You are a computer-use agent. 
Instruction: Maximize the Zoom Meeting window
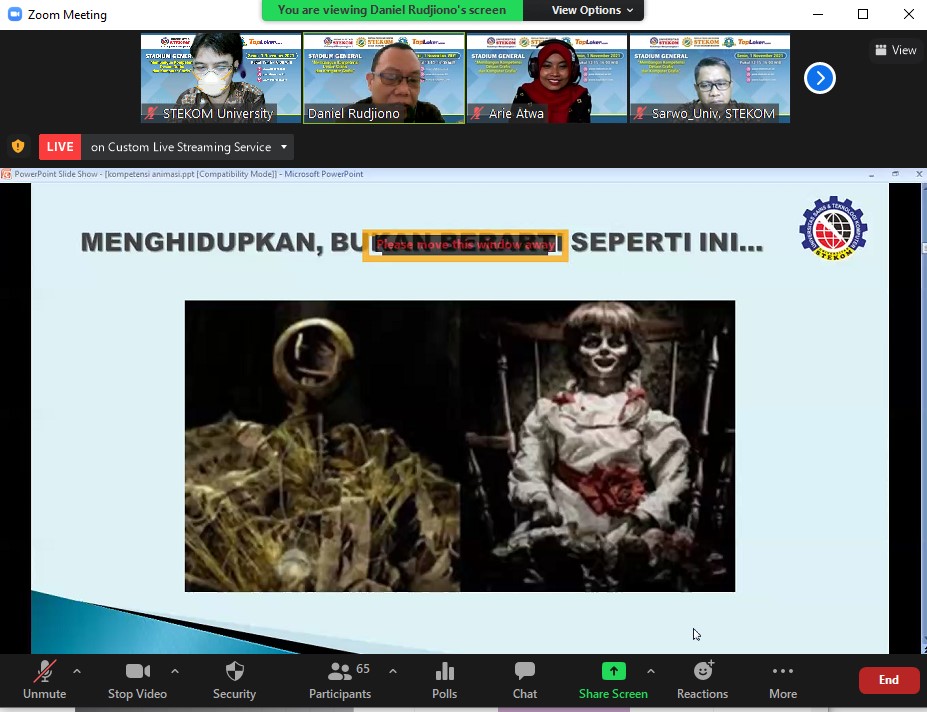(863, 14)
